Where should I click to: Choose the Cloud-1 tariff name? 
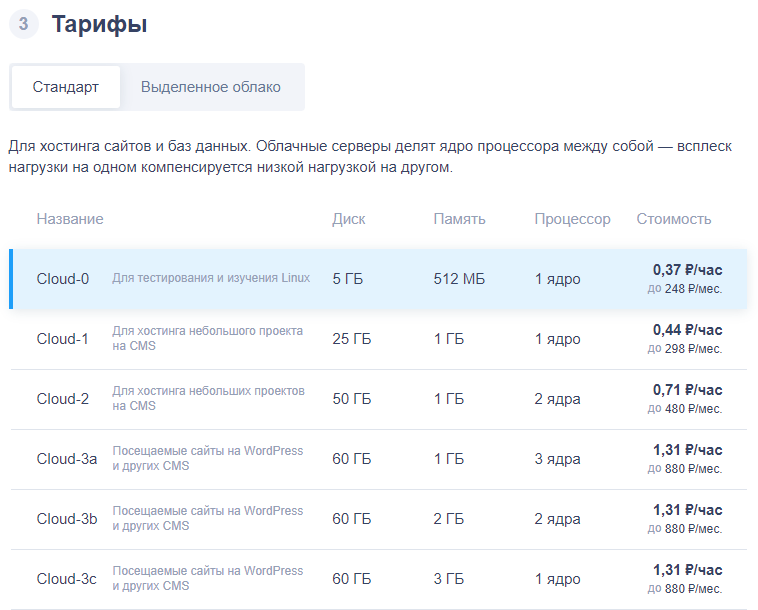click(62, 339)
